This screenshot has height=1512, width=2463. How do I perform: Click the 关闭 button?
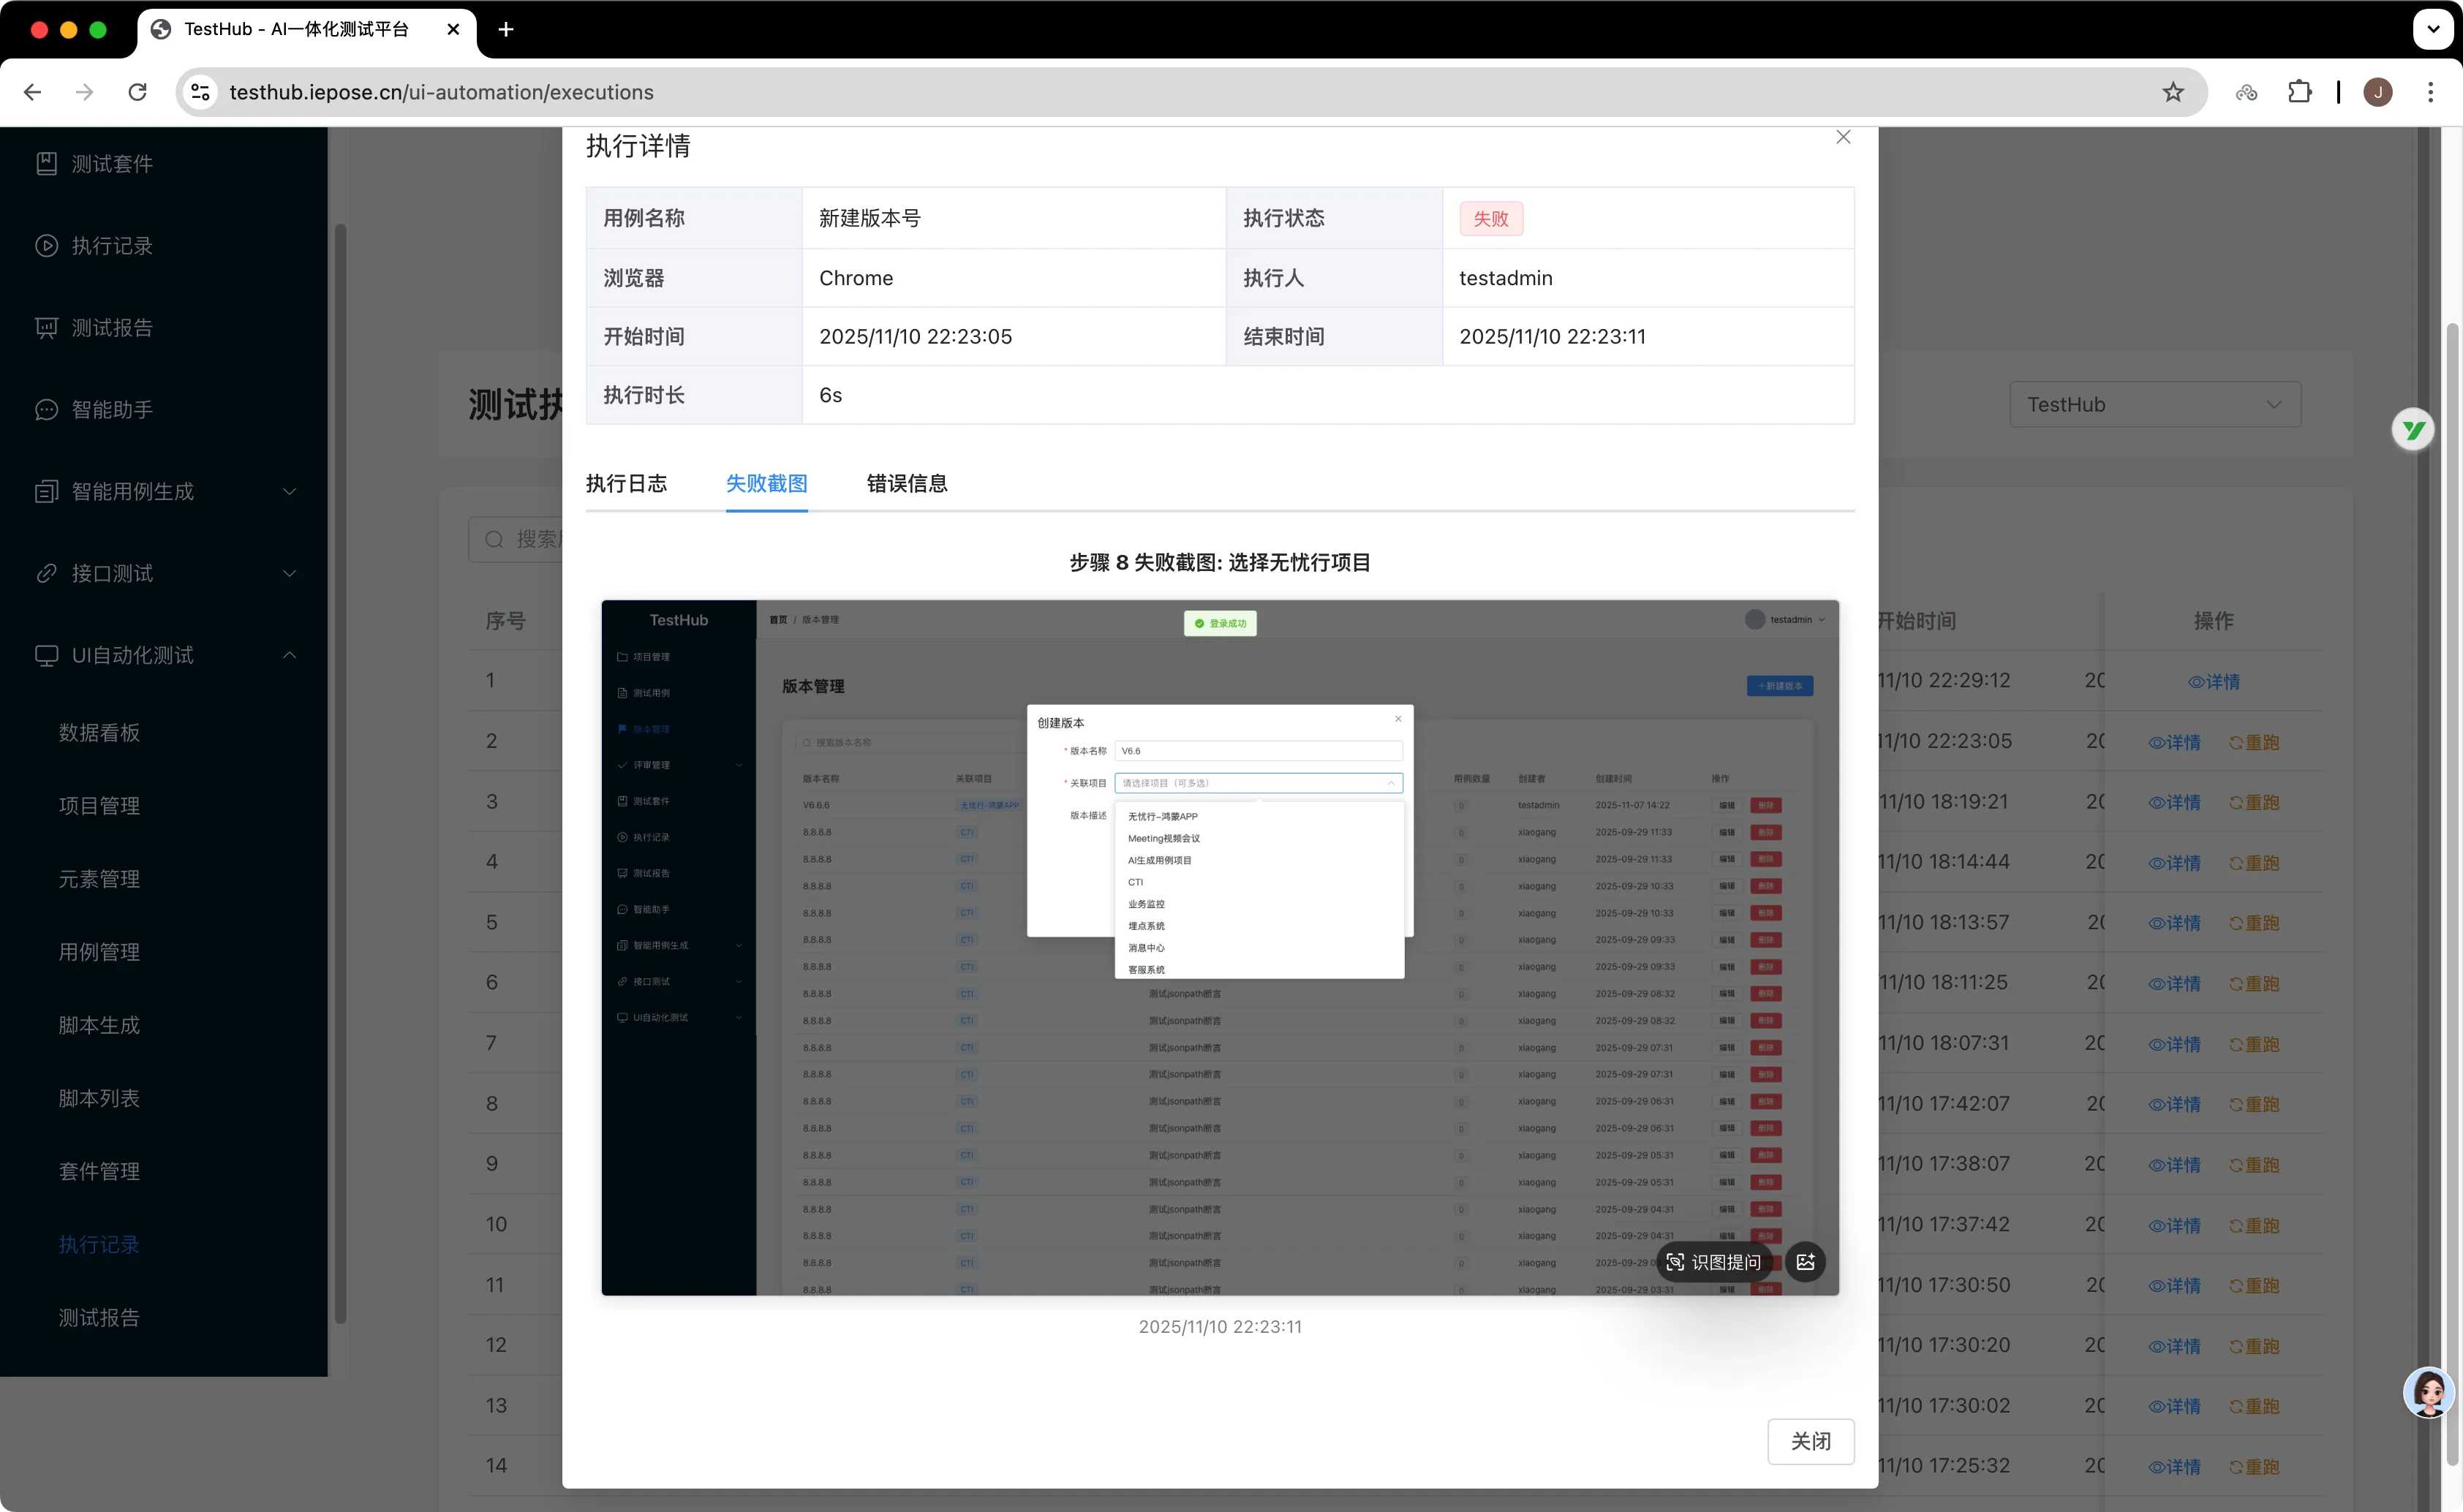(1810, 1441)
